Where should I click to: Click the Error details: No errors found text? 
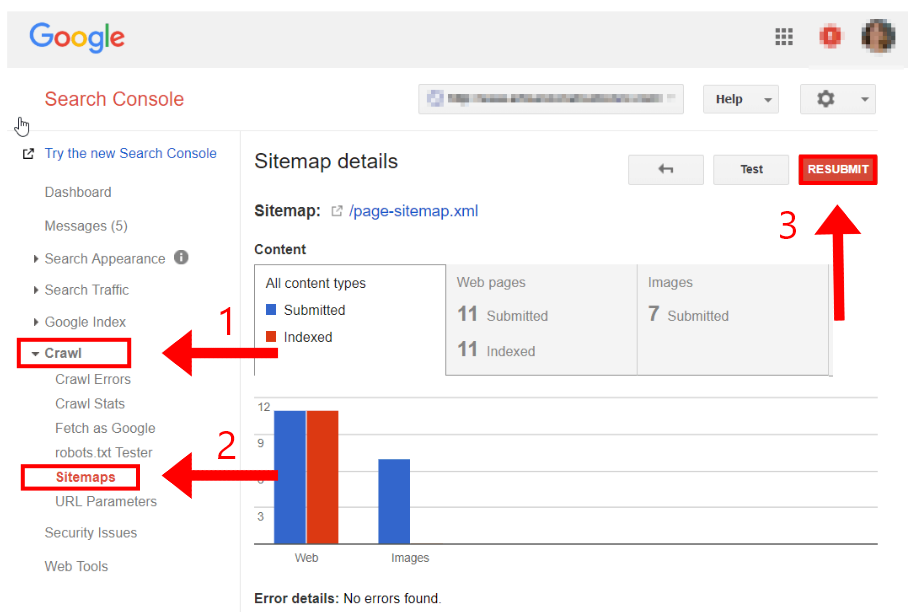348,599
